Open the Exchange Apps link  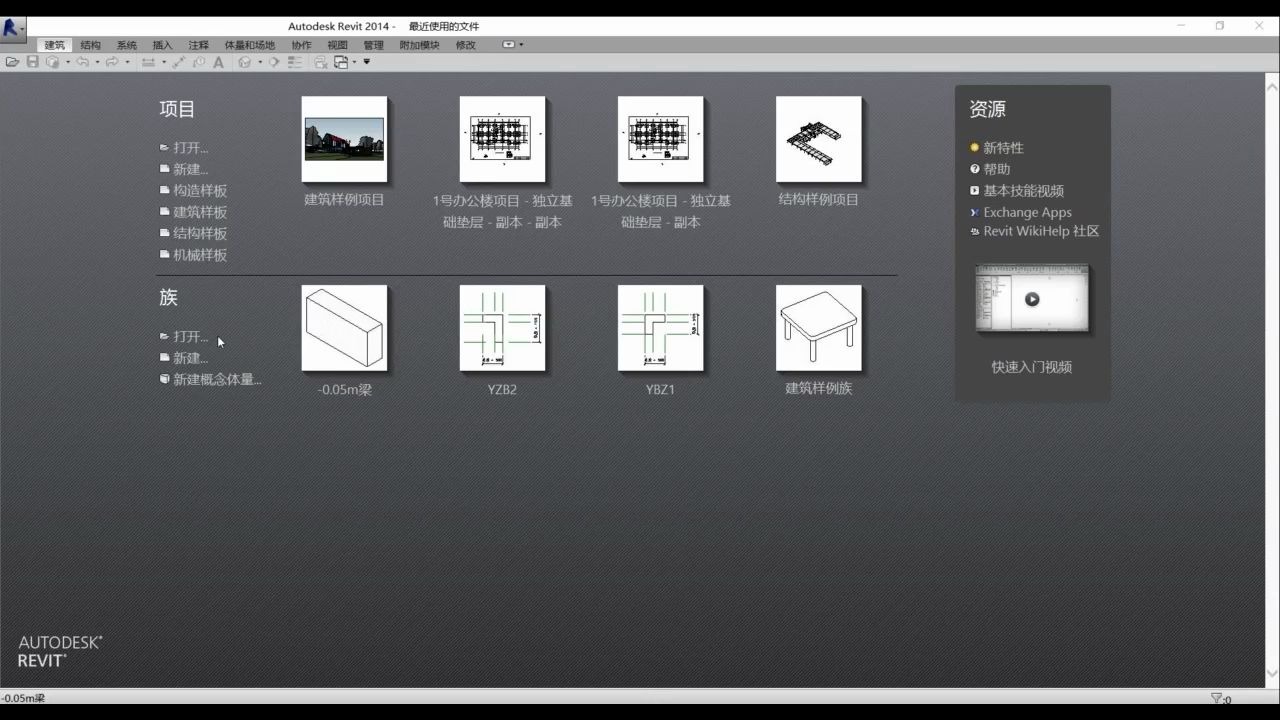coord(1028,212)
